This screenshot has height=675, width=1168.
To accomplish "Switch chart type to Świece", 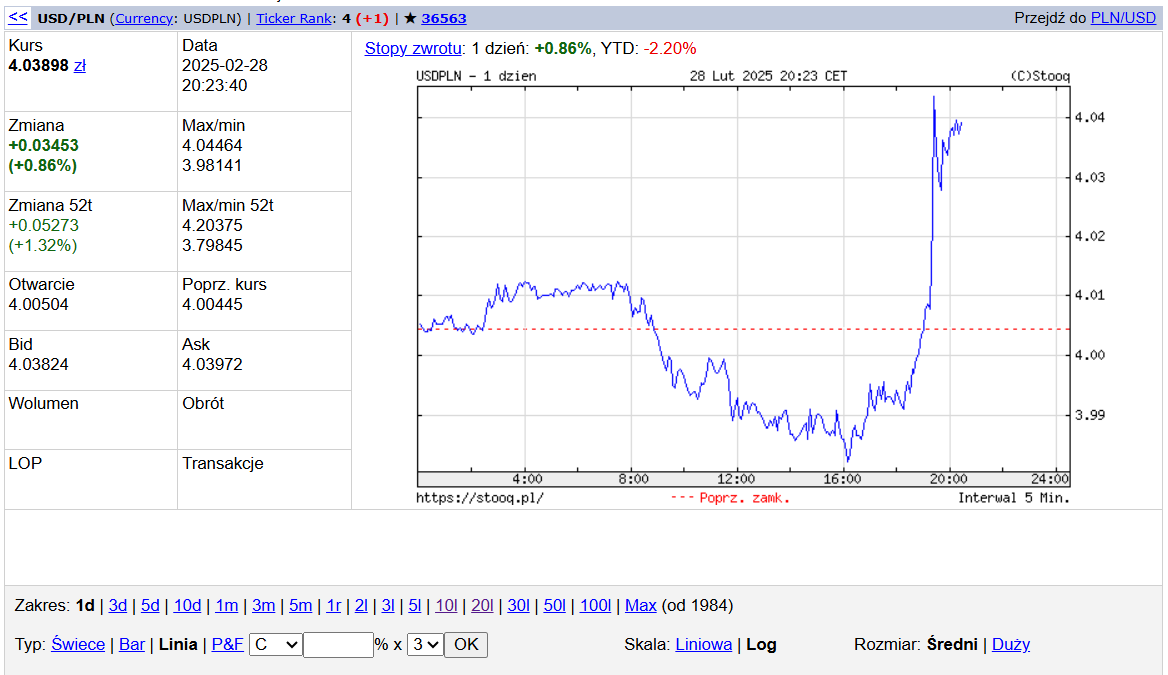I will pyautogui.click(x=77, y=644).
